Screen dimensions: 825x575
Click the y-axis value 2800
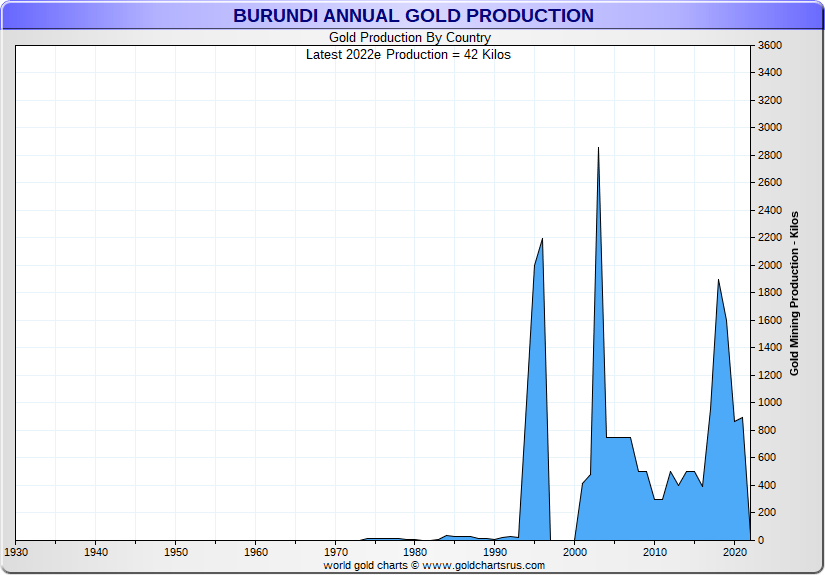click(x=770, y=155)
